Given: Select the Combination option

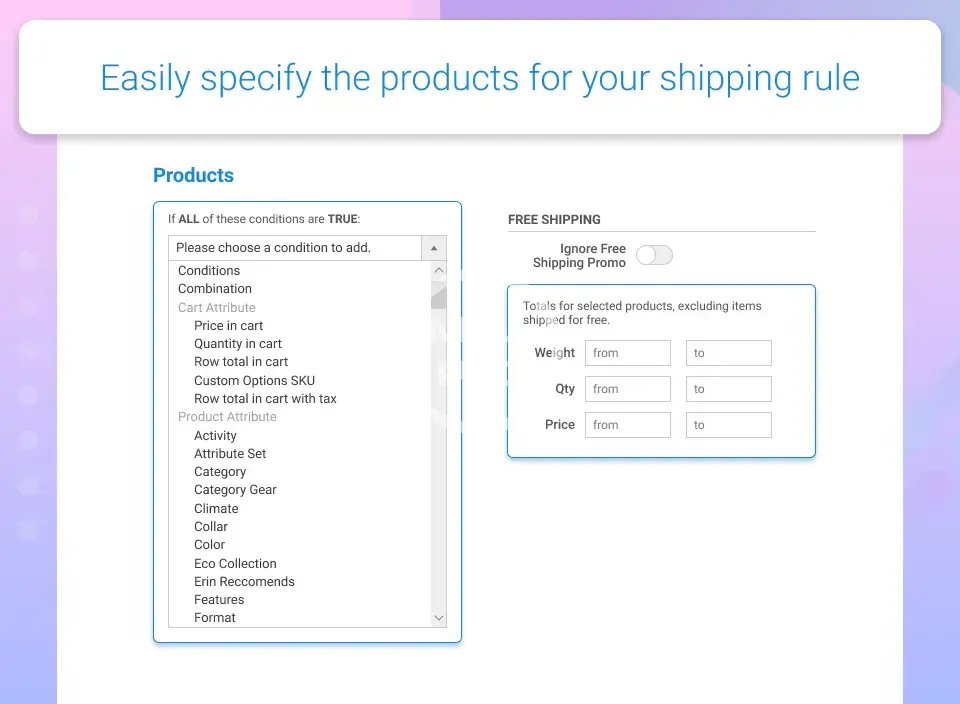Looking at the screenshot, I should [215, 289].
